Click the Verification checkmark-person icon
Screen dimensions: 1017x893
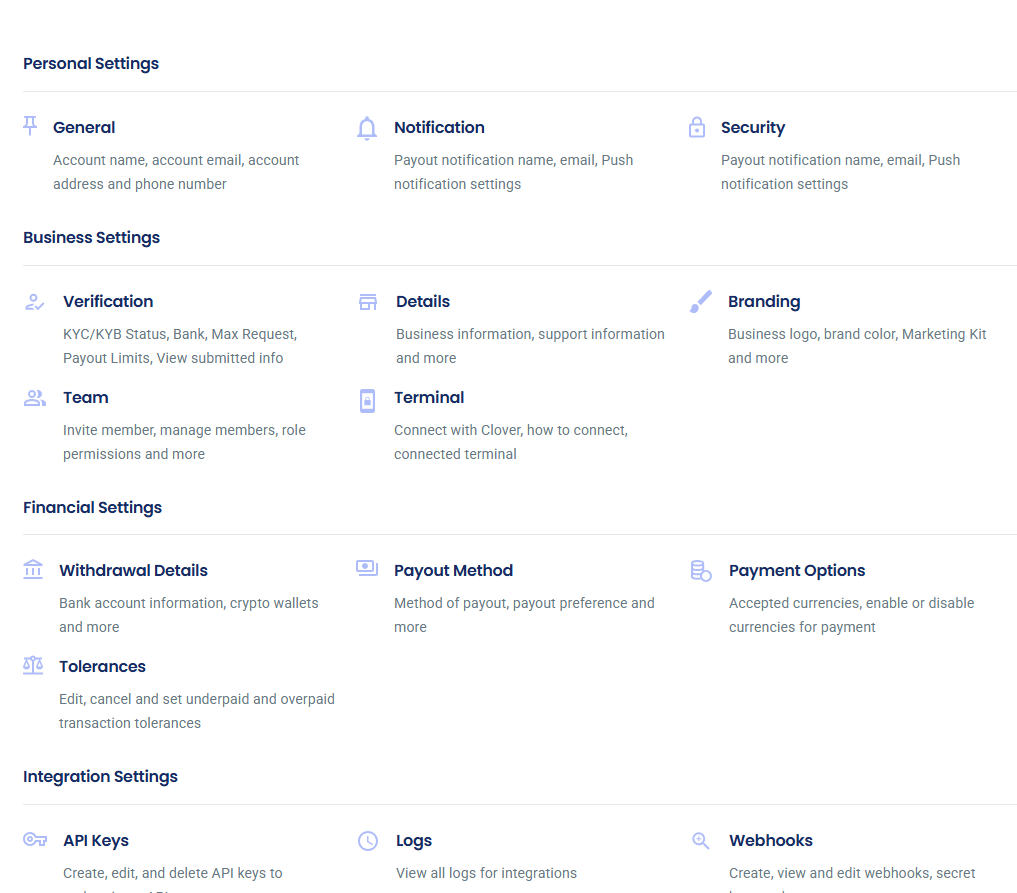[x=33, y=302]
